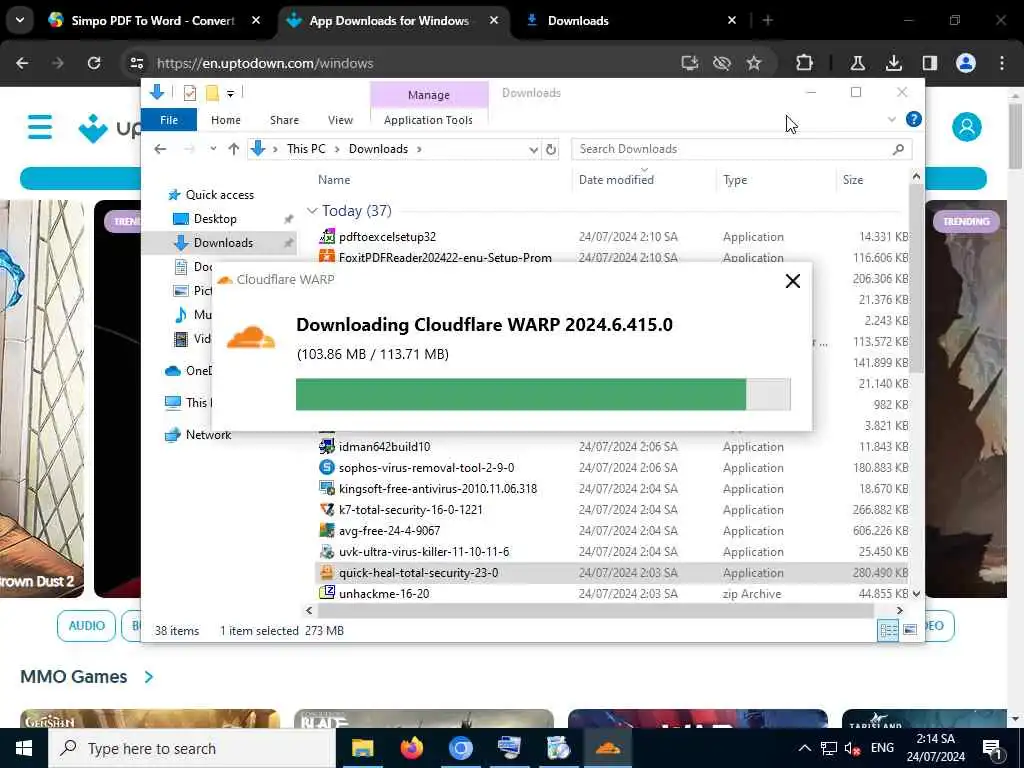
Task: Click the search magnifier icon in Explorer
Action: (x=899, y=149)
